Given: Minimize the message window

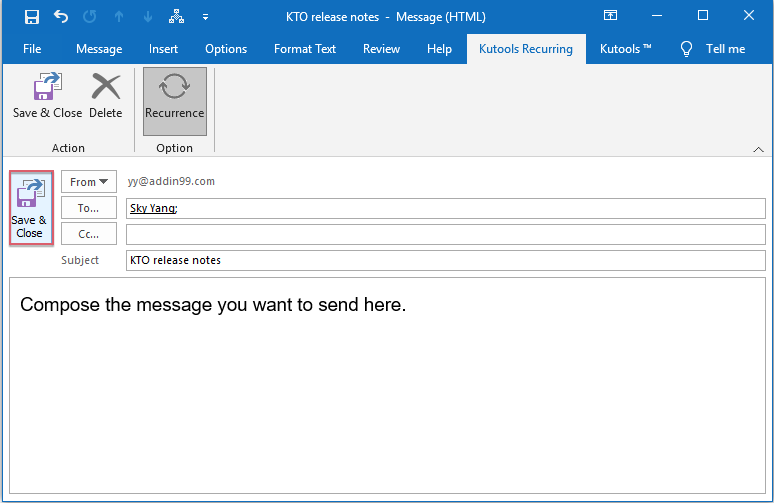Looking at the screenshot, I should click(657, 16).
